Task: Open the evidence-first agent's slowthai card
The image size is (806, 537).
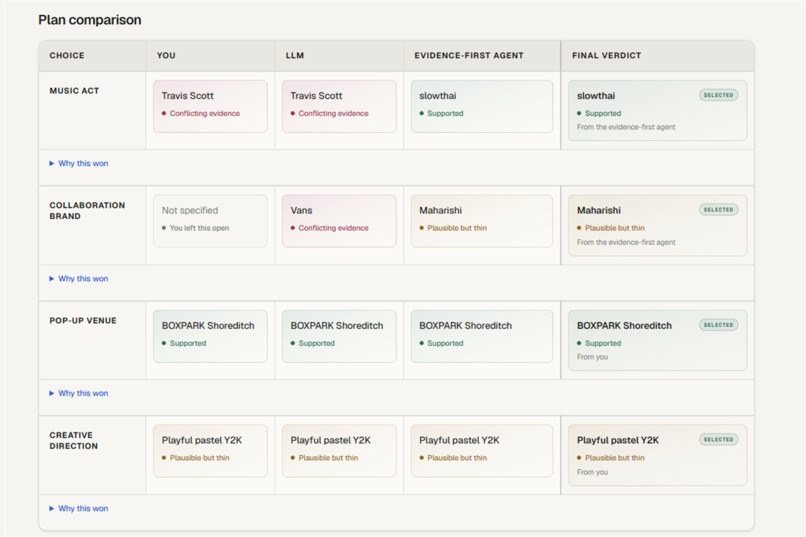Action: tap(482, 106)
